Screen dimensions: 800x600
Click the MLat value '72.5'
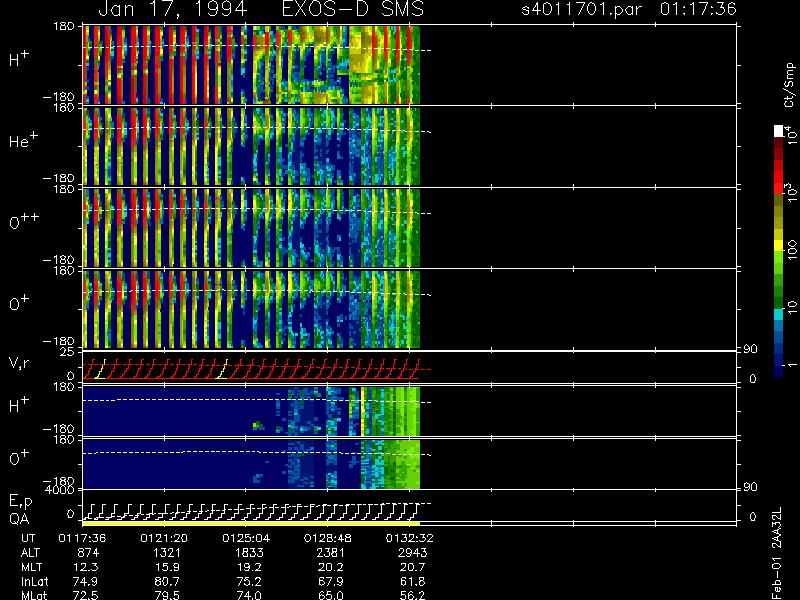pos(86,595)
